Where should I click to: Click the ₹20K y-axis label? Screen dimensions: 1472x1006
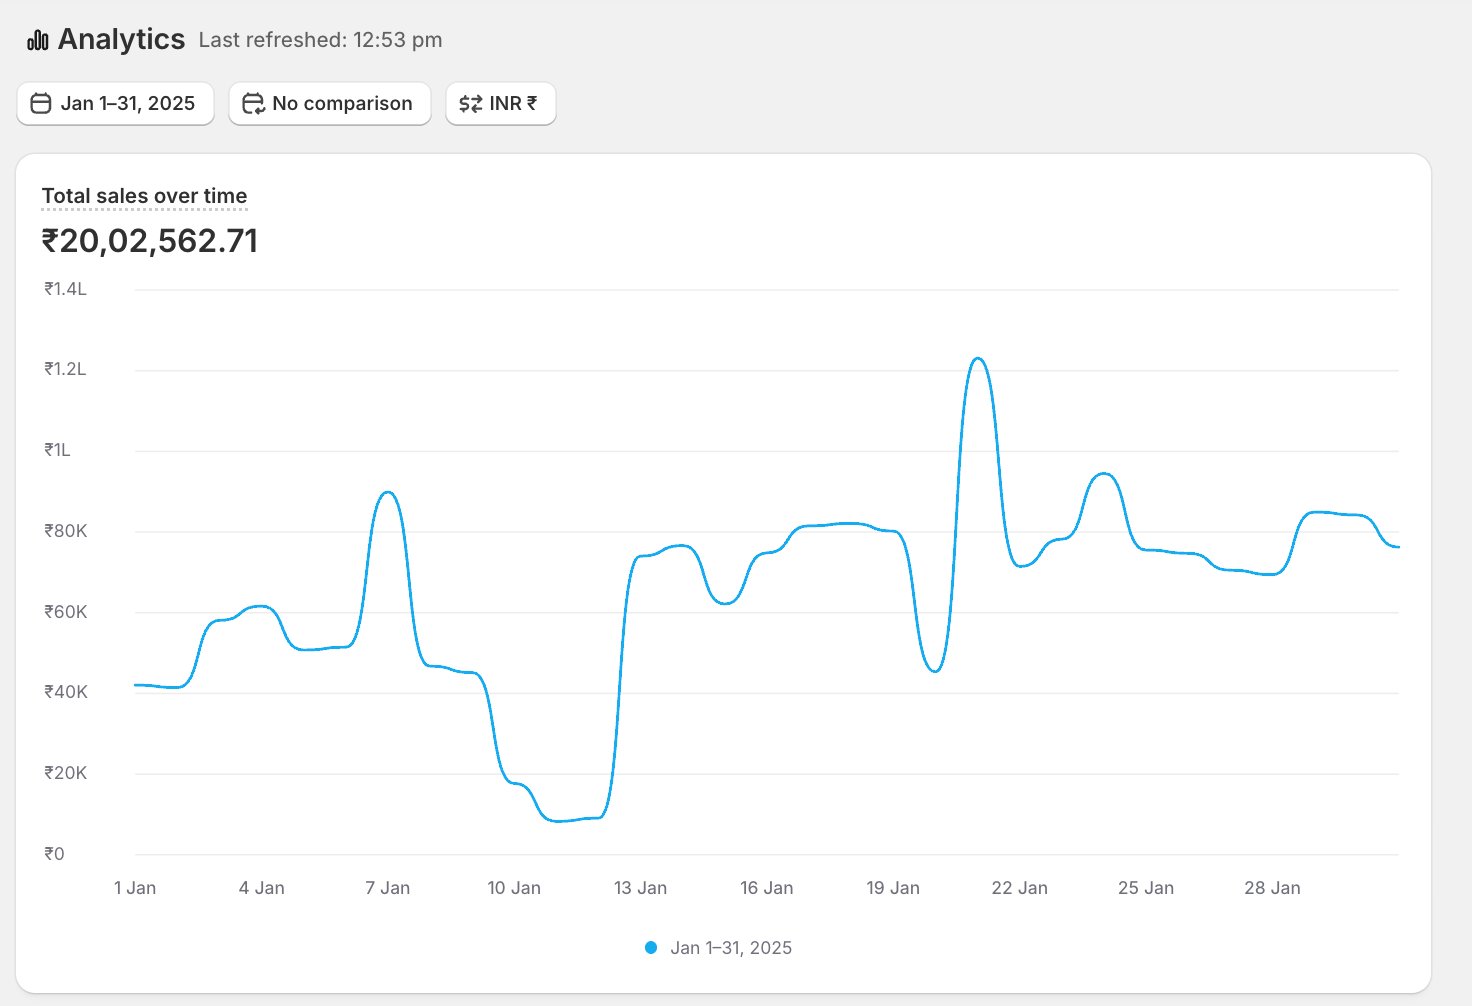click(66, 773)
